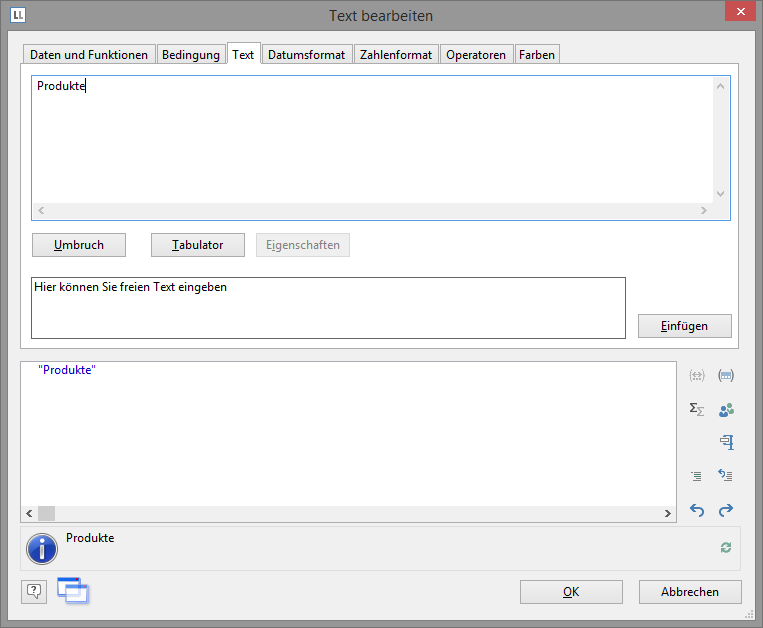763x628 pixels.
Task: Click the Einfügen button
Action: (685, 326)
